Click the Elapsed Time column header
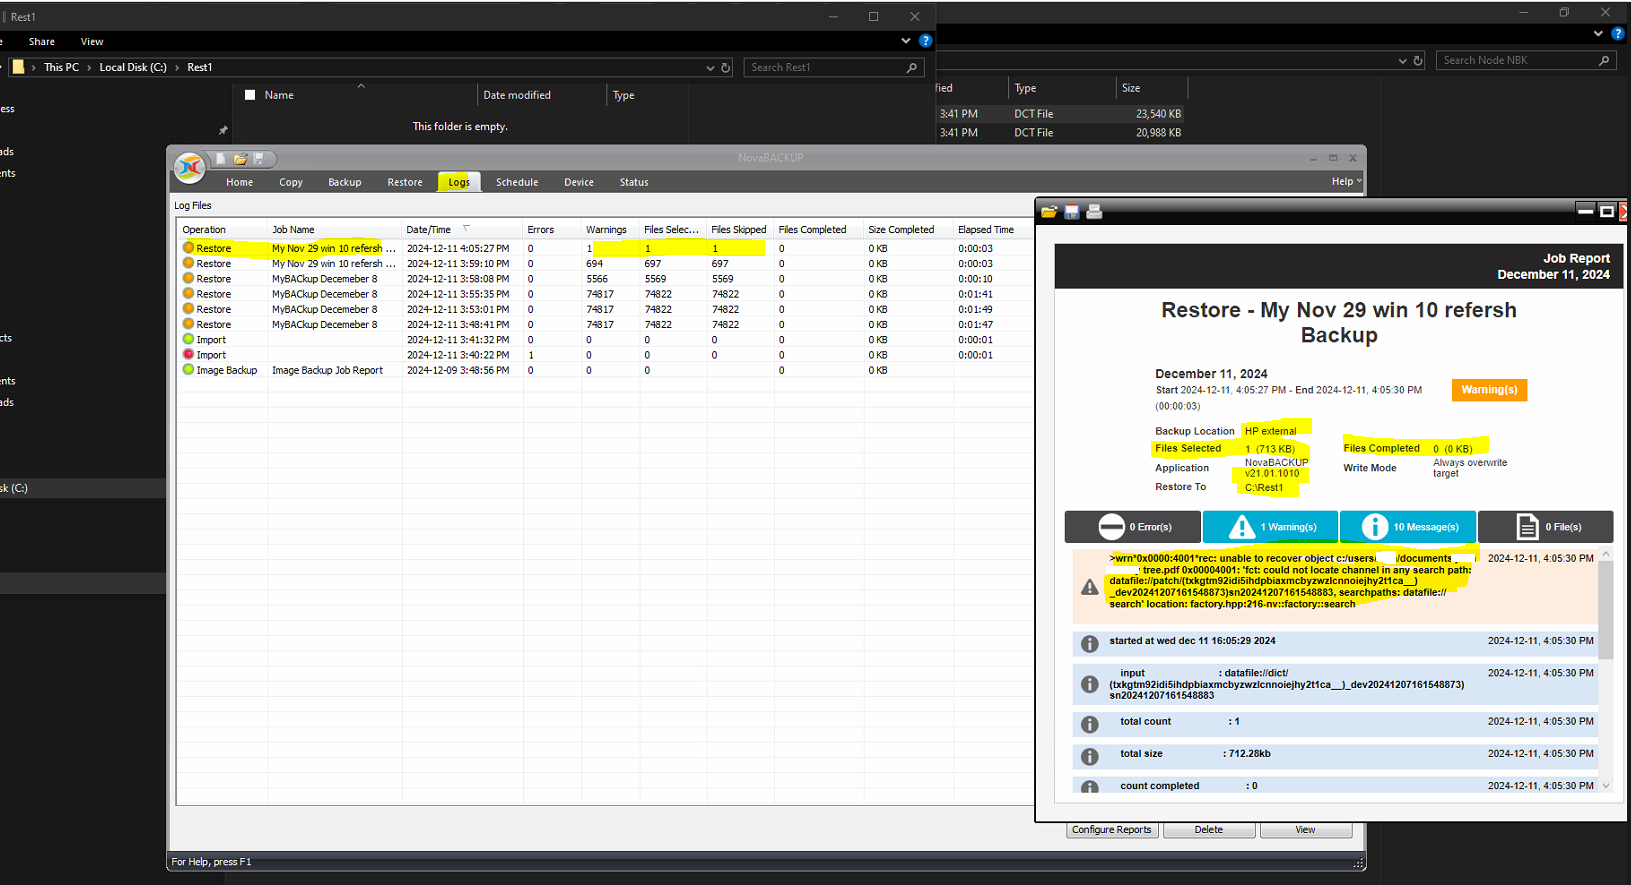Image resolution: width=1631 pixels, height=885 pixels. [x=993, y=230]
